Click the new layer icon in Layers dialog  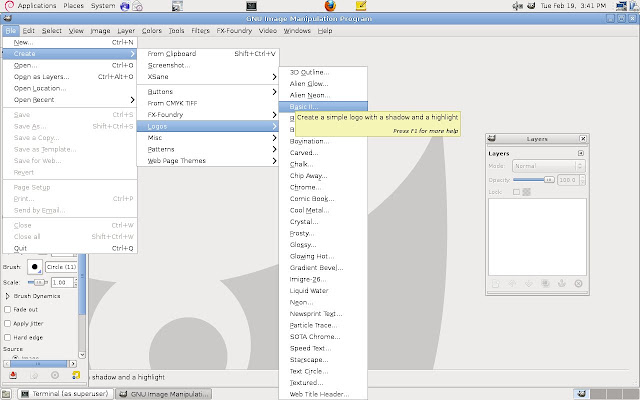coord(496,283)
